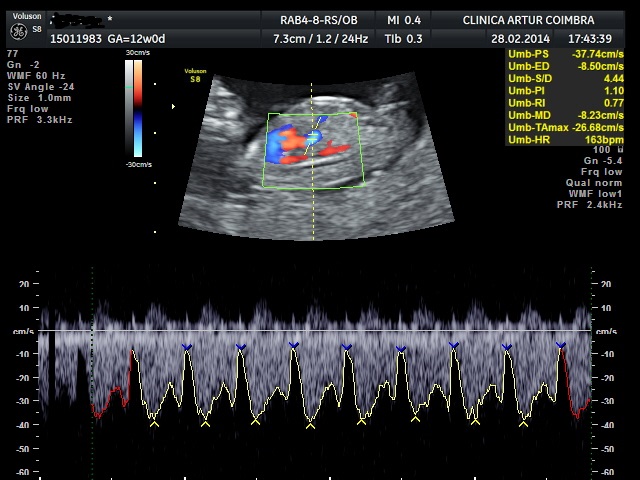Click the RAB4-8-RS/OB probe label
Screen dimensions: 640x480
pyautogui.click(x=318, y=20)
